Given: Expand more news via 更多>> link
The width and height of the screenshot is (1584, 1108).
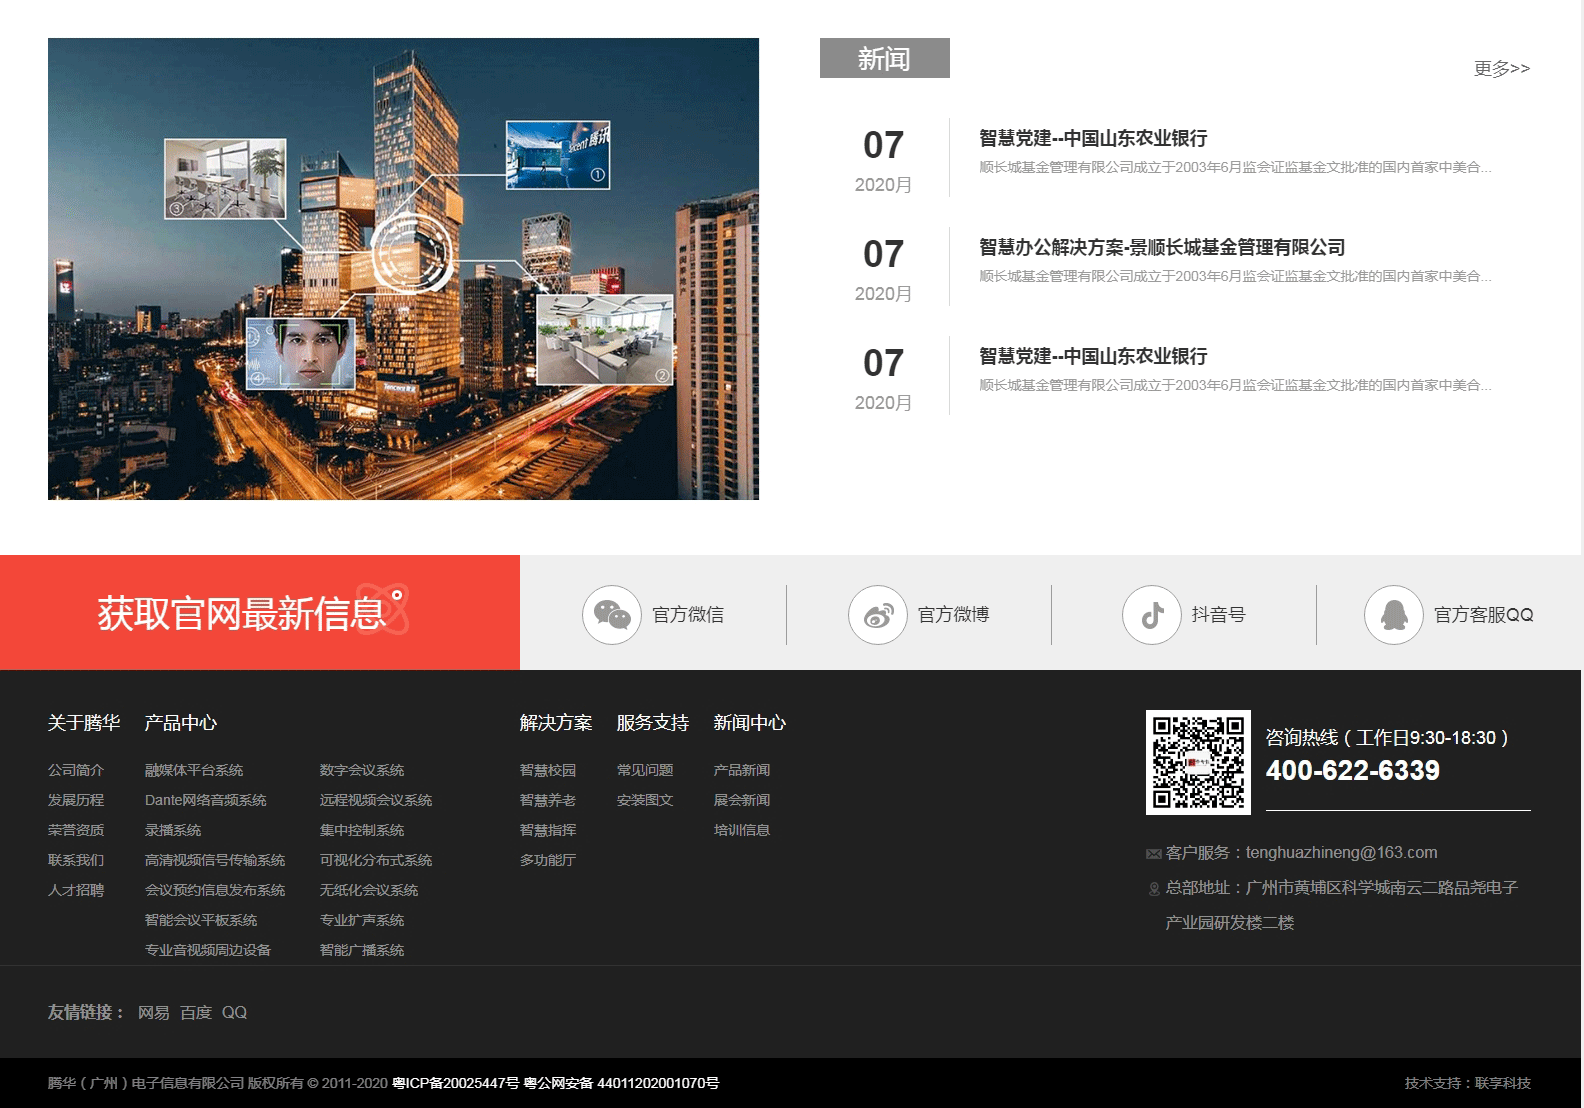Looking at the screenshot, I should (x=1501, y=69).
